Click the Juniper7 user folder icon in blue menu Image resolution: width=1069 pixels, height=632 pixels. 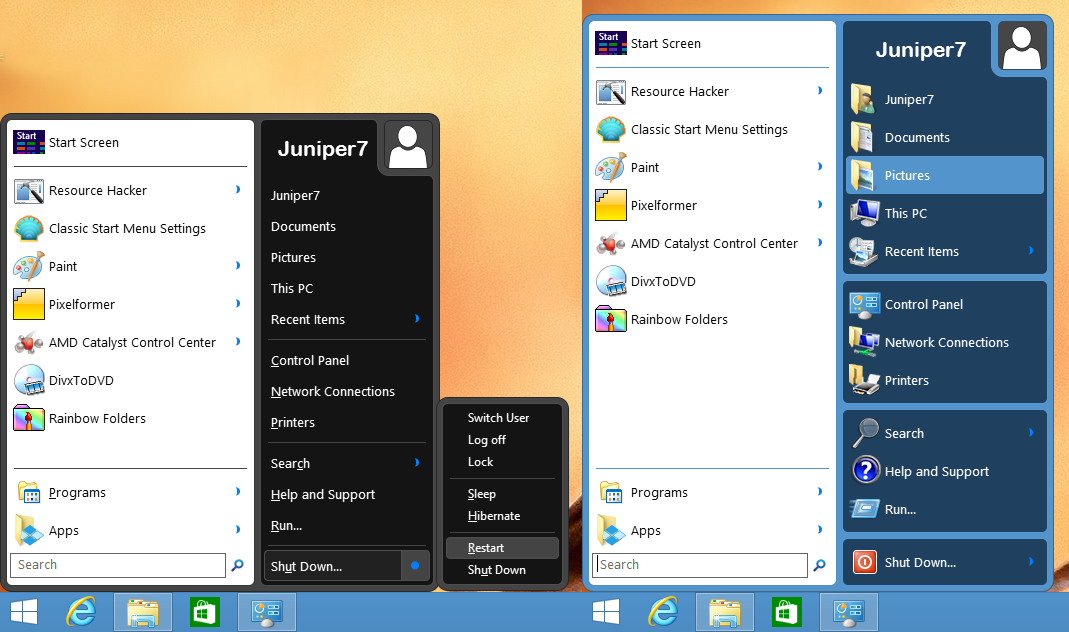pos(863,100)
